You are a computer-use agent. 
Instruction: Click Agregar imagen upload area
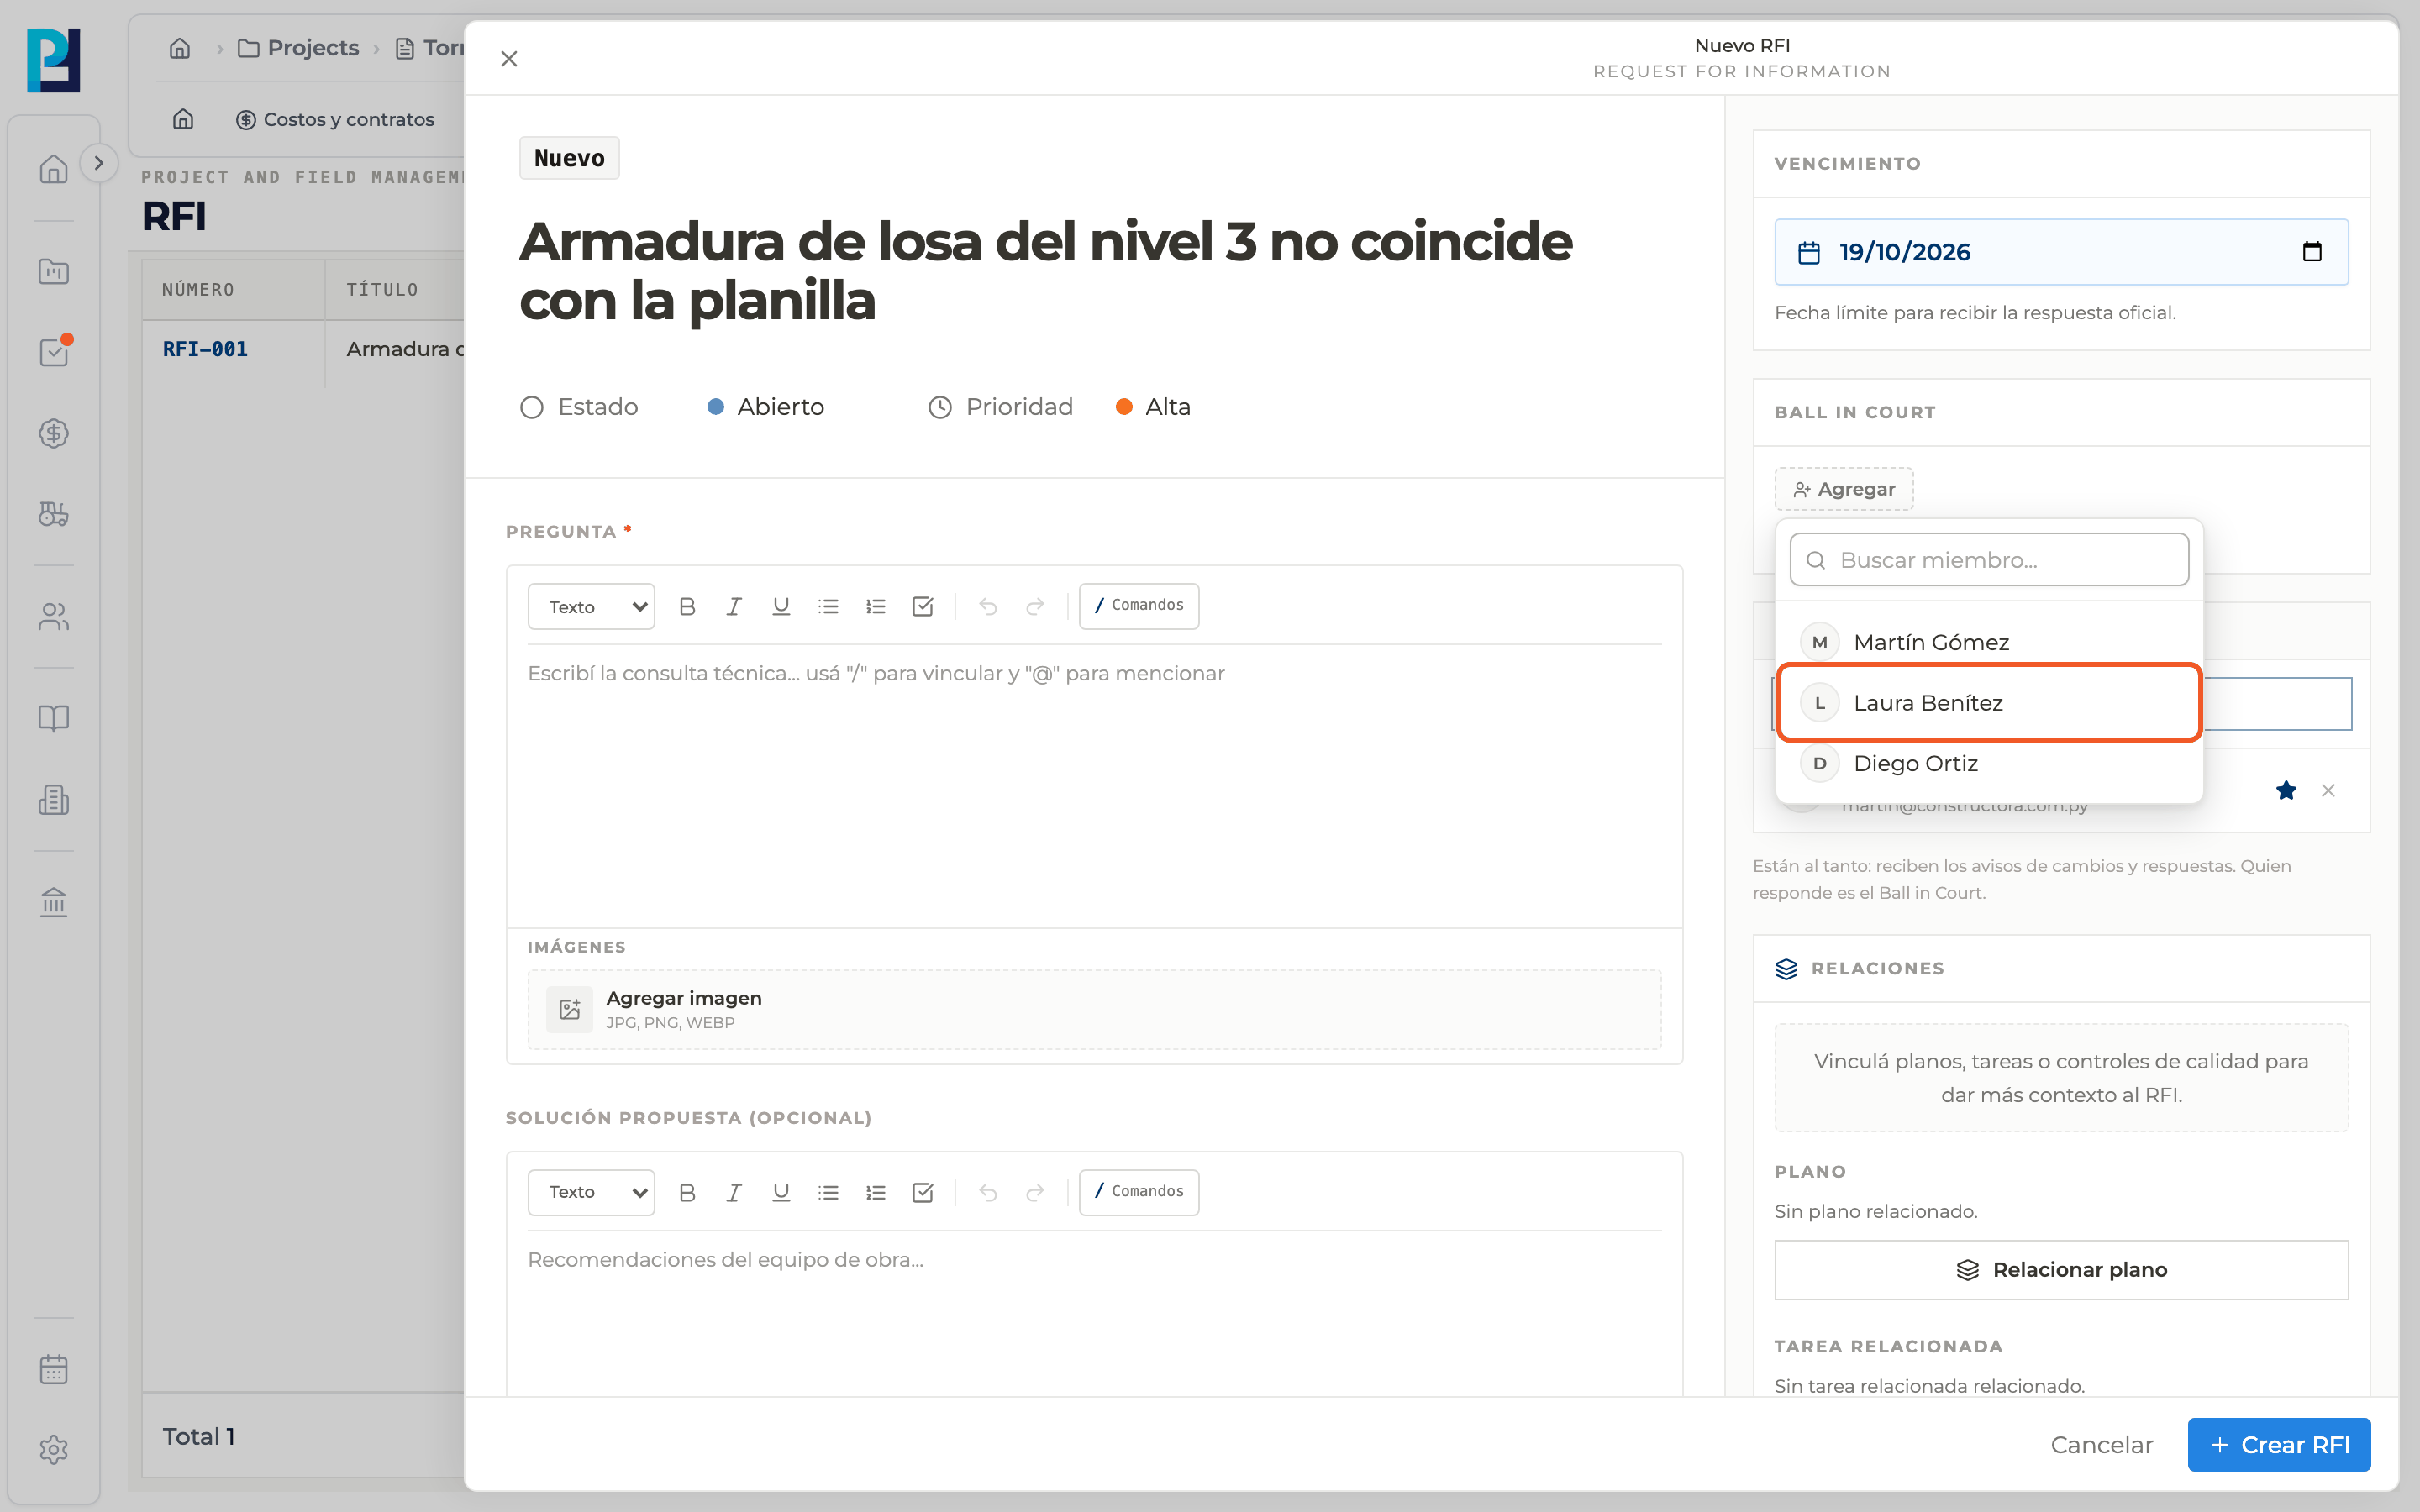pos(1094,1009)
